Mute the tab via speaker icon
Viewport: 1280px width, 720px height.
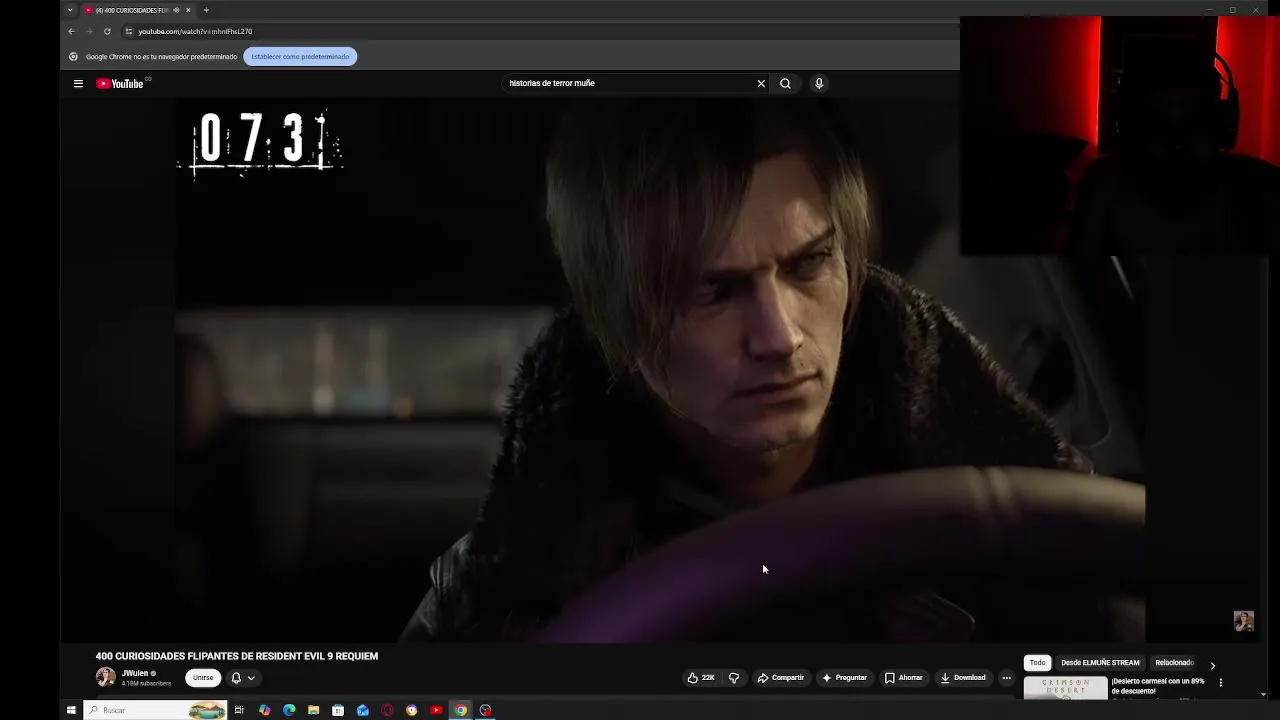pyautogui.click(x=177, y=10)
